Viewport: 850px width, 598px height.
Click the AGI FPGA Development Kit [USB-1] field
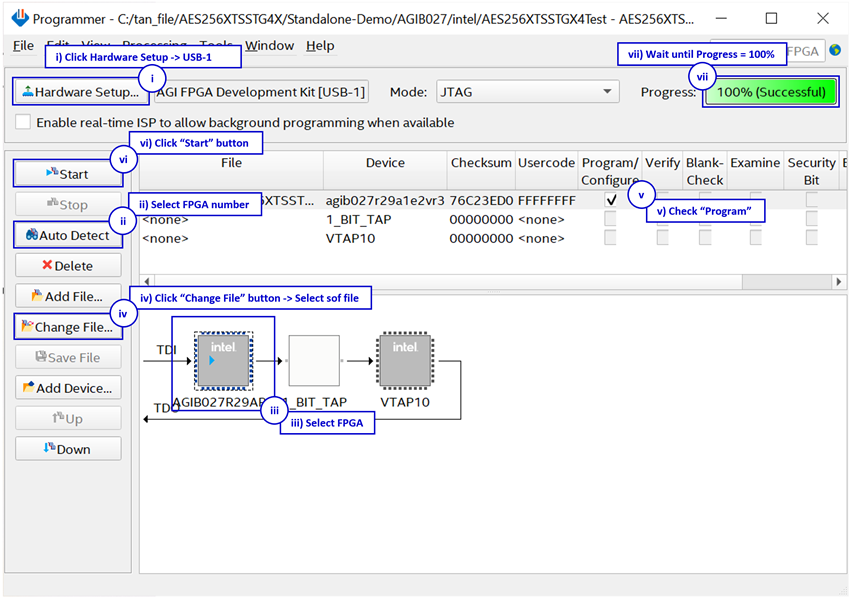[261, 92]
